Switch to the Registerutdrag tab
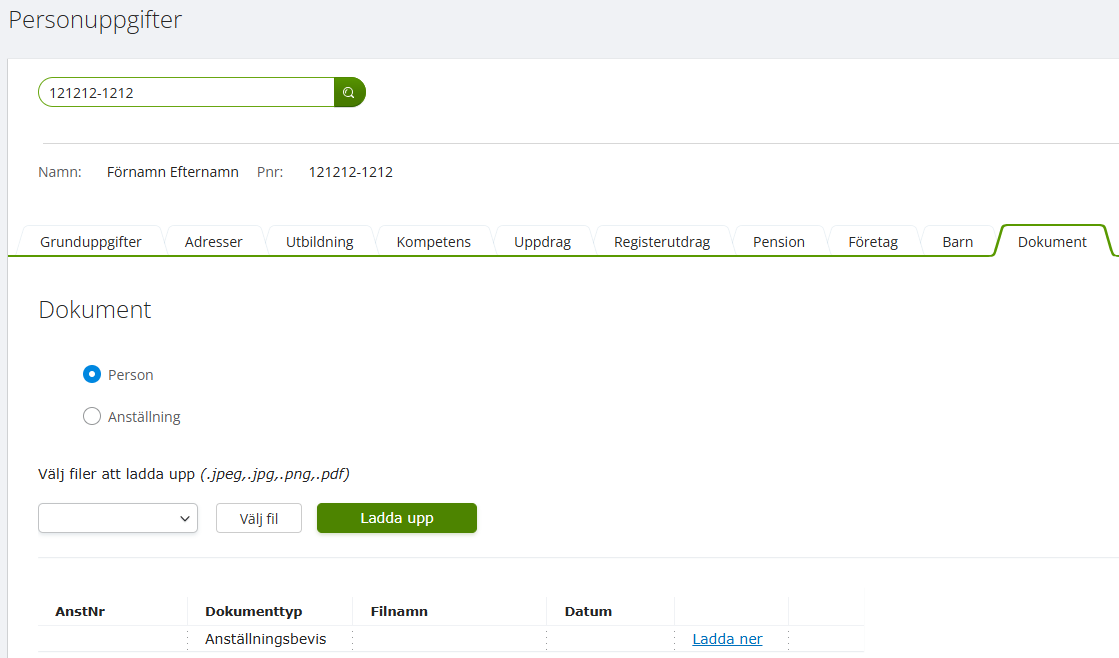The height and width of the screenshot is (658, 1119). (661, 242)
